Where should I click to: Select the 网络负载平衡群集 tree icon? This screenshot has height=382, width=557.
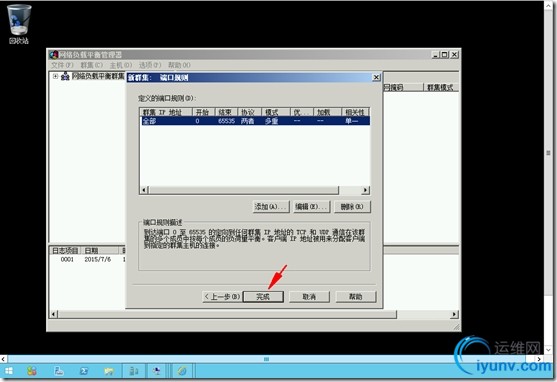click(65, 76)
